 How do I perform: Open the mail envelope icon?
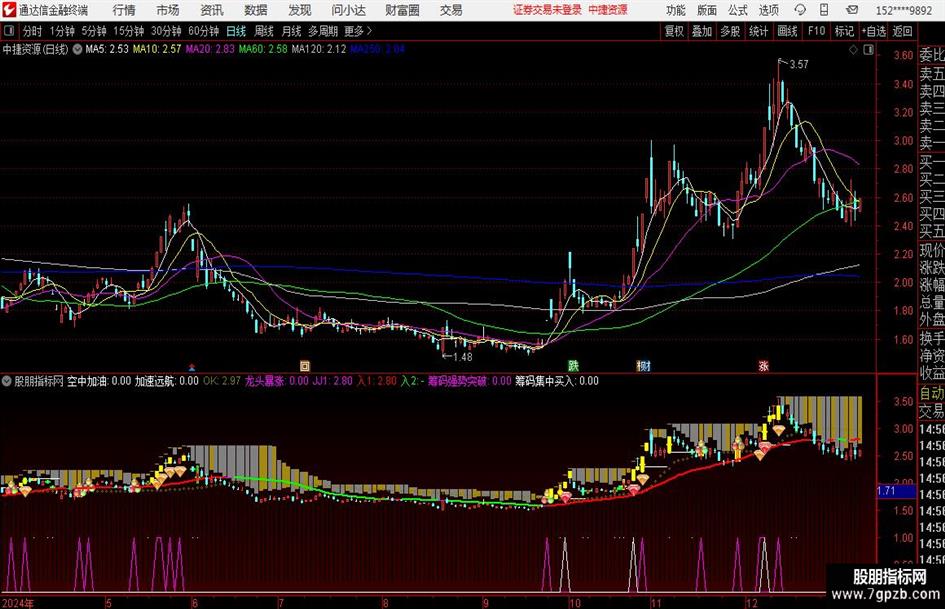852,10
